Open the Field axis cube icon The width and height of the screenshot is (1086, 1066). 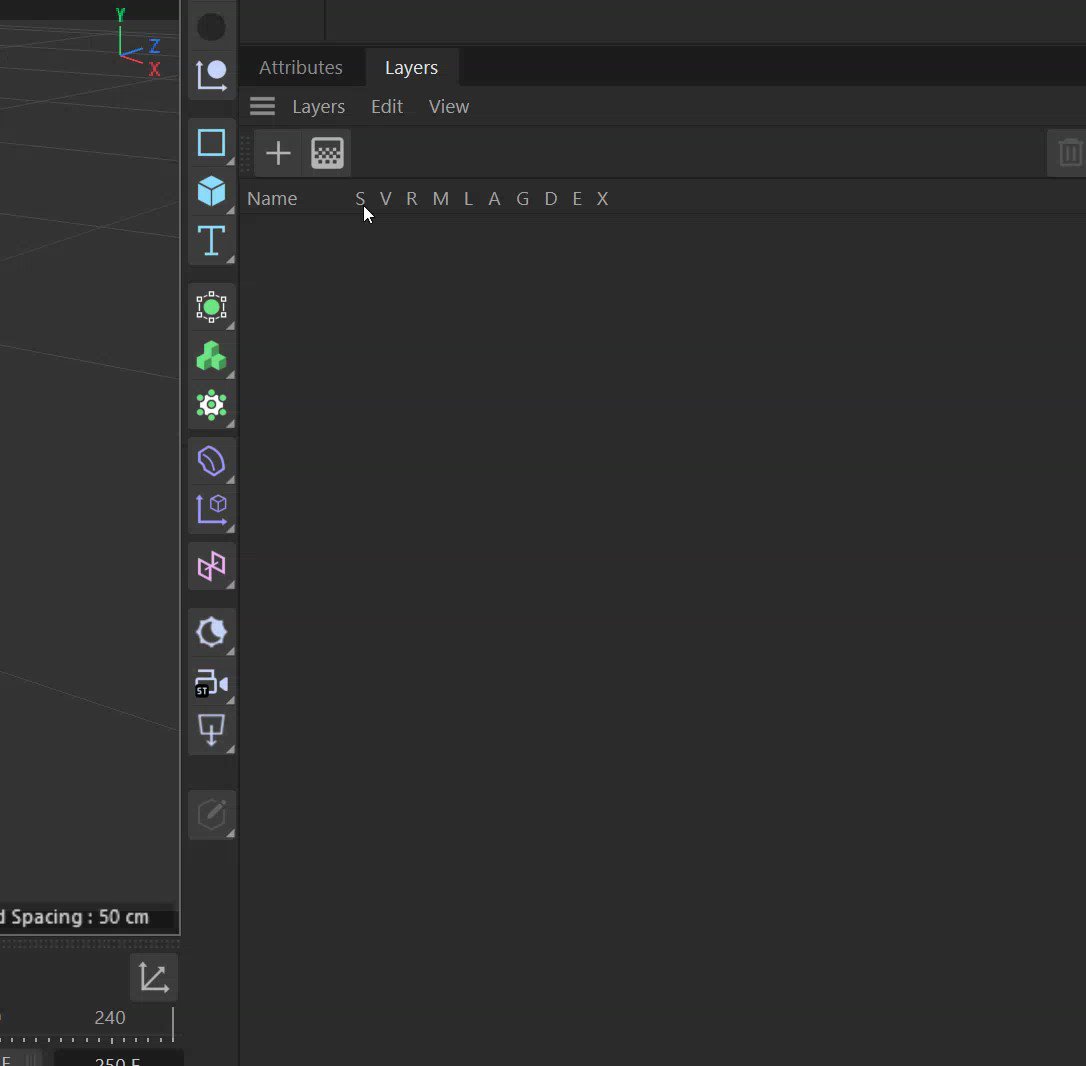click(x=211, y=510)
